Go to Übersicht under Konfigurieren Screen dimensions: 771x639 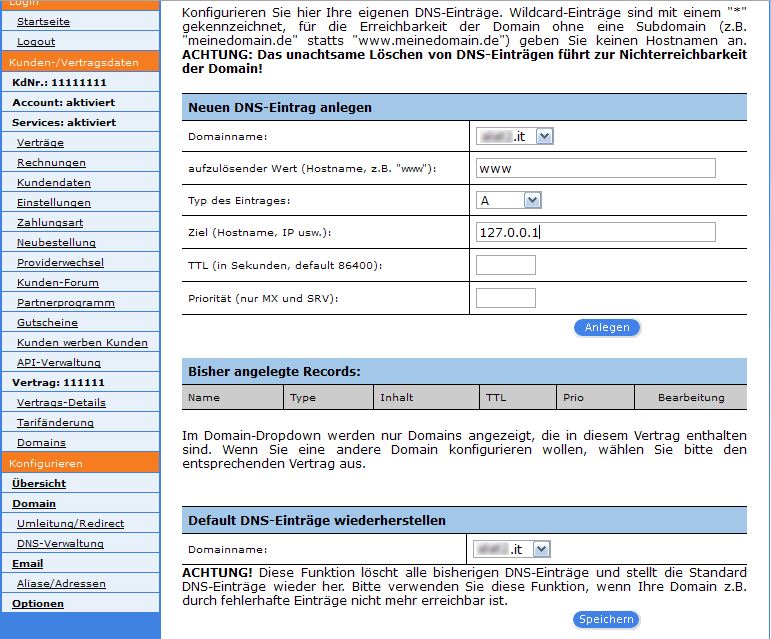pyautogui.click(x=39, y=484)
